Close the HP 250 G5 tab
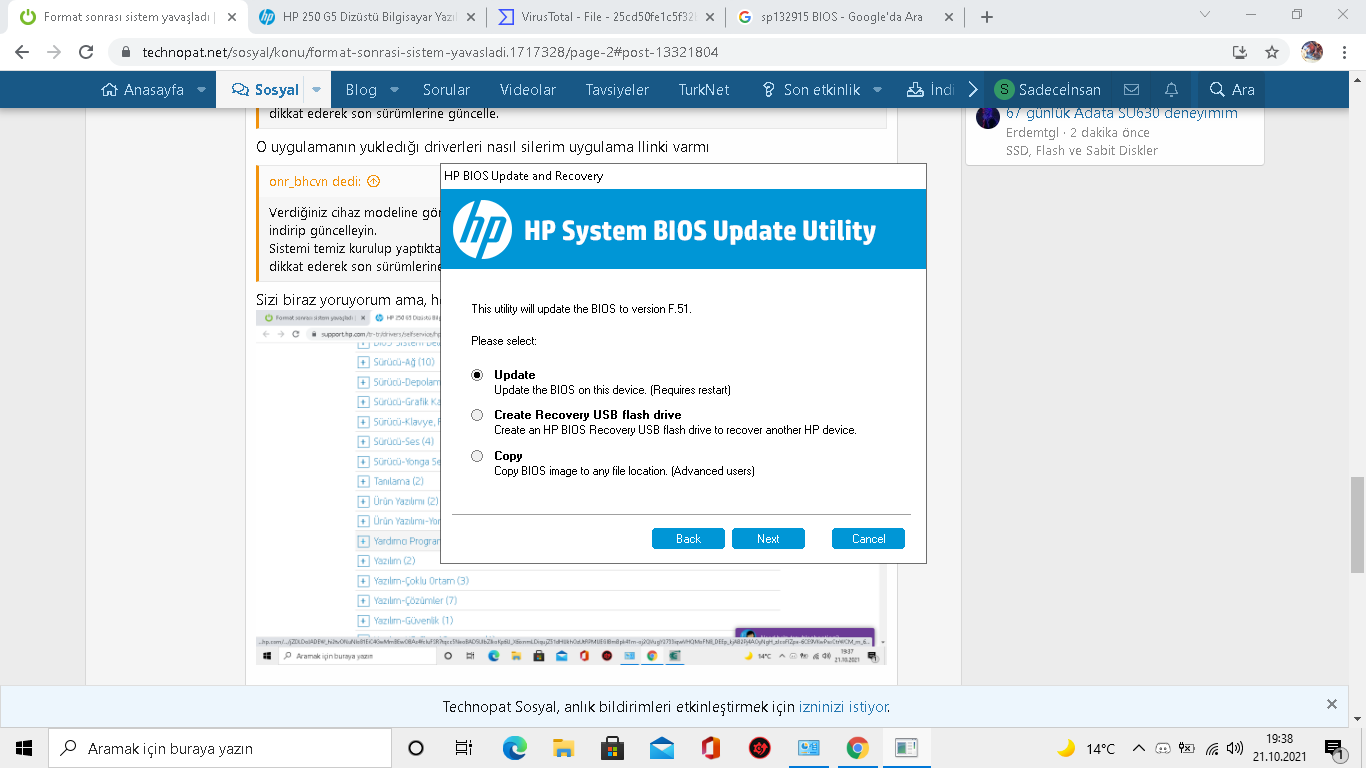Screen dimensions: 1366x768 [470, 17]
